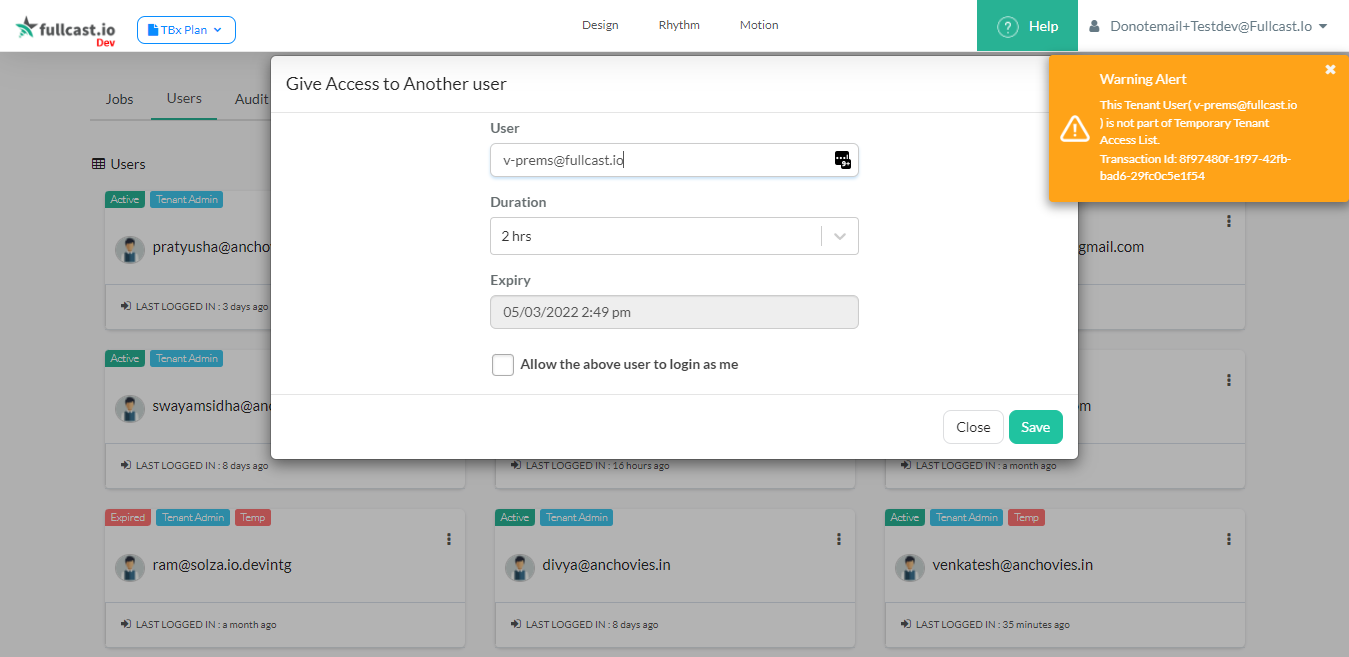
Task: Click Give Access to Another user title
Action: pyautogui.click(x=396, y=84)
